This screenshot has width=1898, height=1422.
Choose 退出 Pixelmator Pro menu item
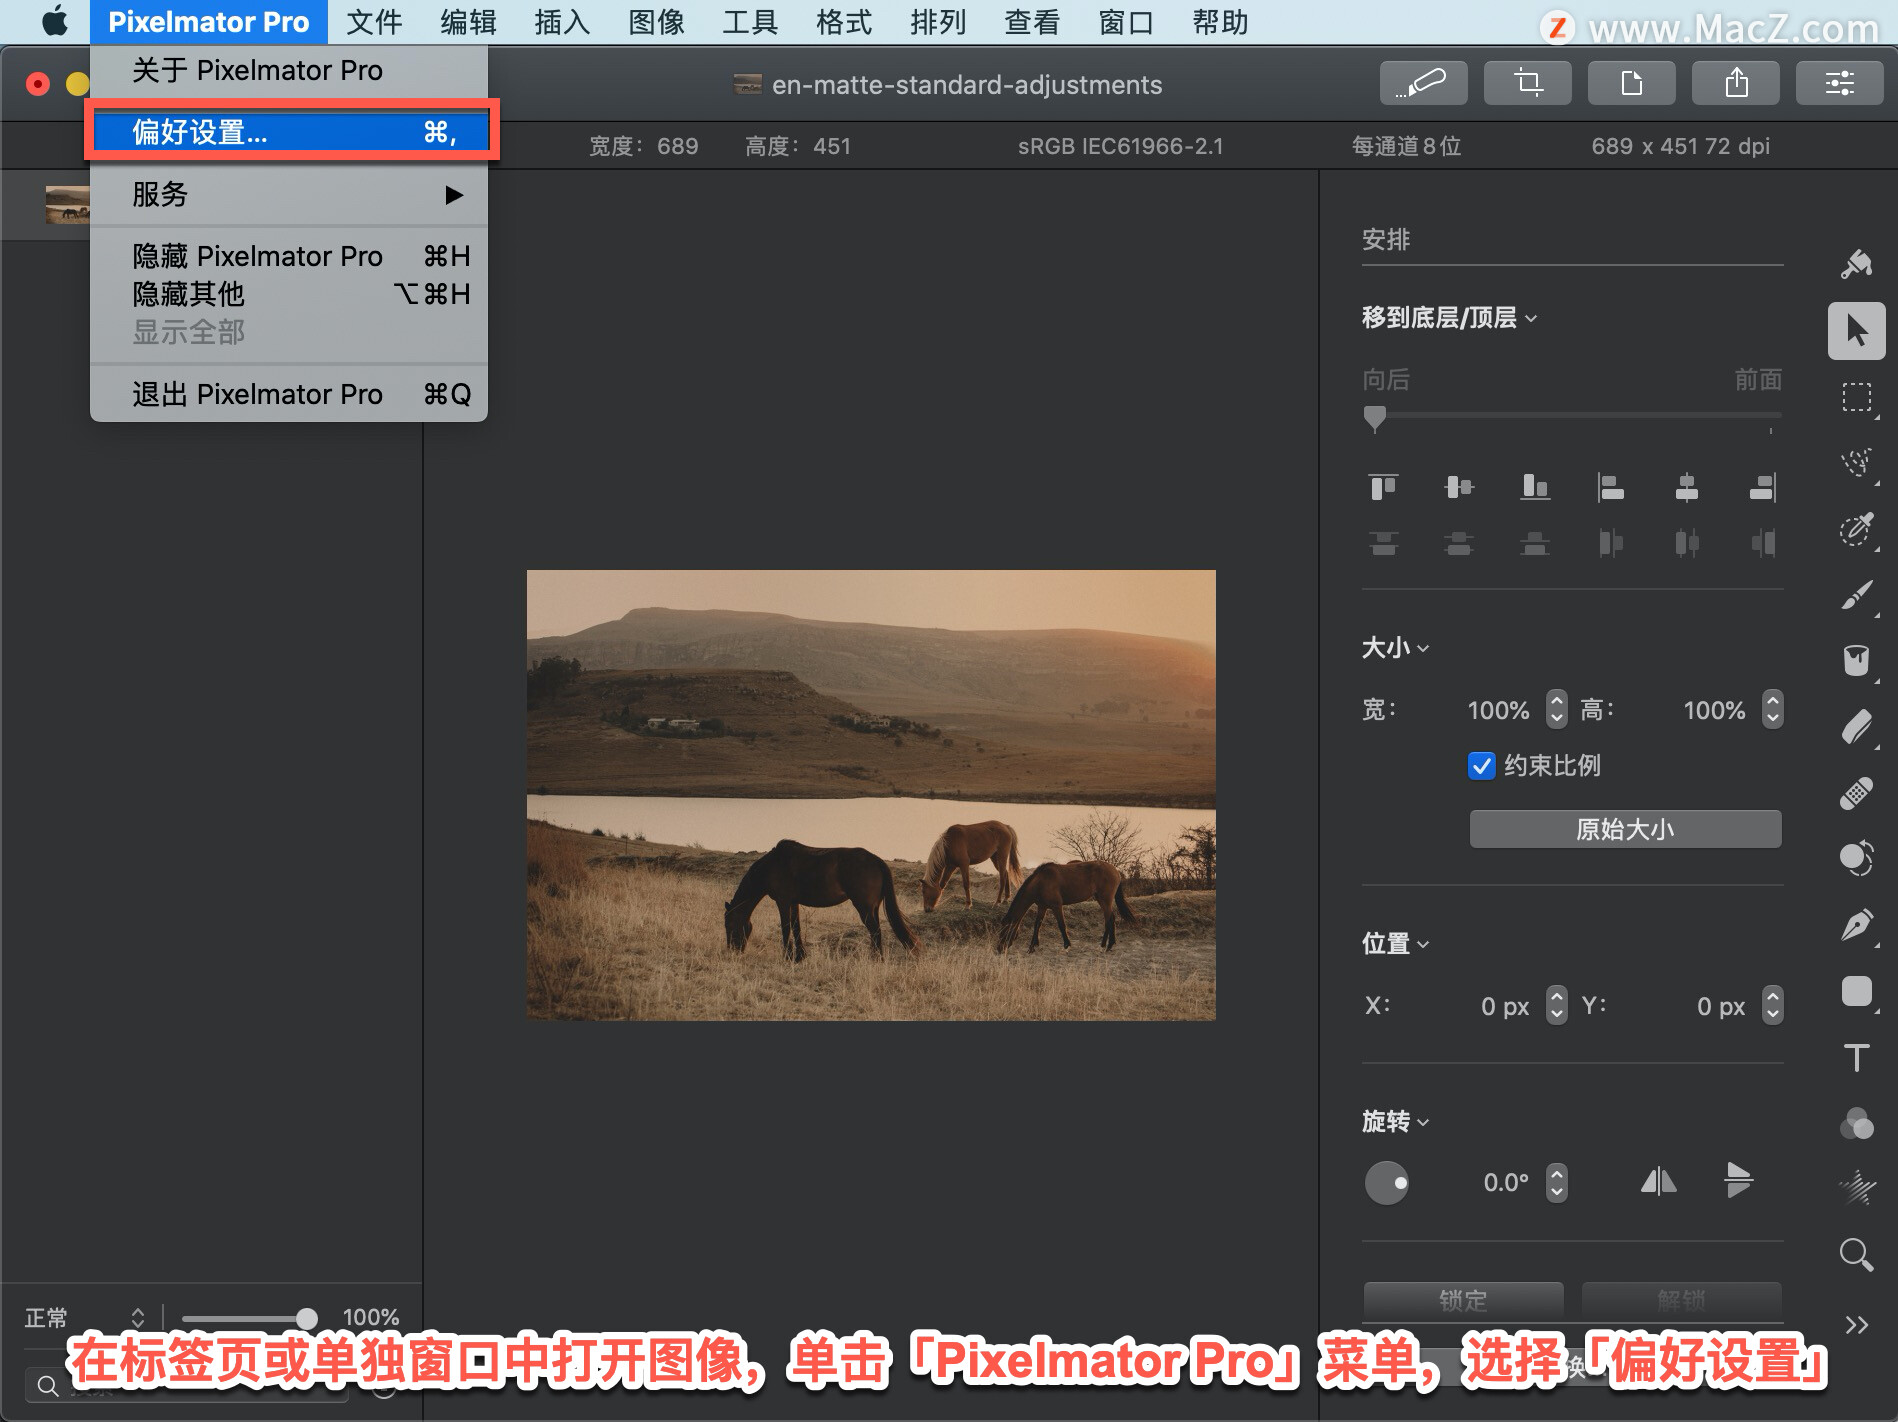[289, 394]
